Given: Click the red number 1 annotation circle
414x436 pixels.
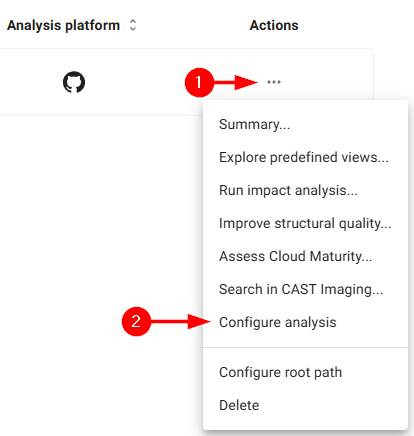Looking at the screenshot, I should click(x=199, y=82).
